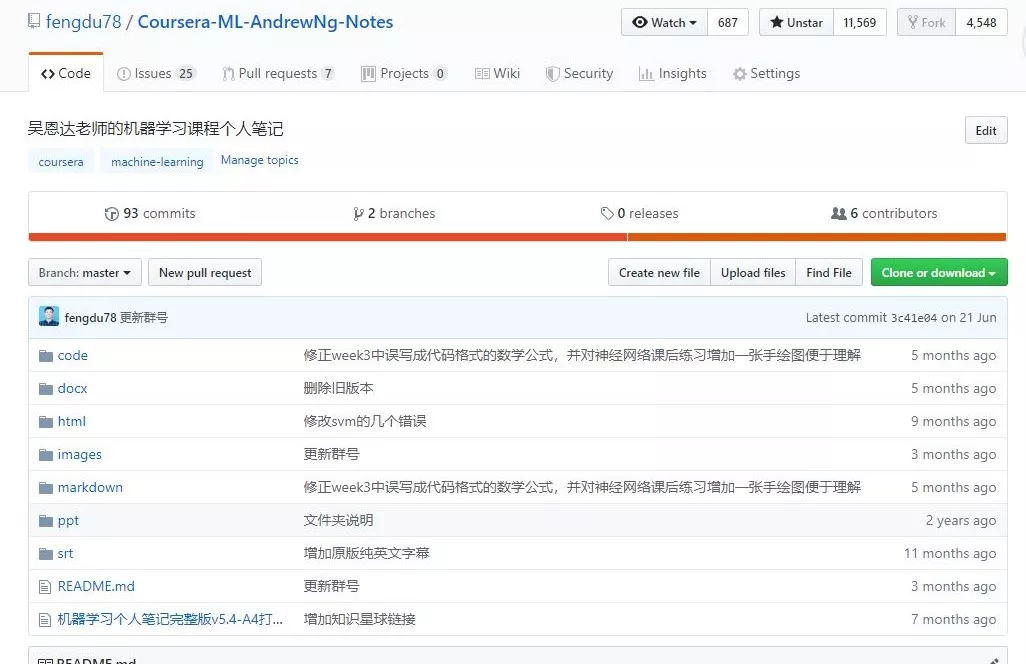Click the machine-learning topic tag

click(x=157, y=162)
